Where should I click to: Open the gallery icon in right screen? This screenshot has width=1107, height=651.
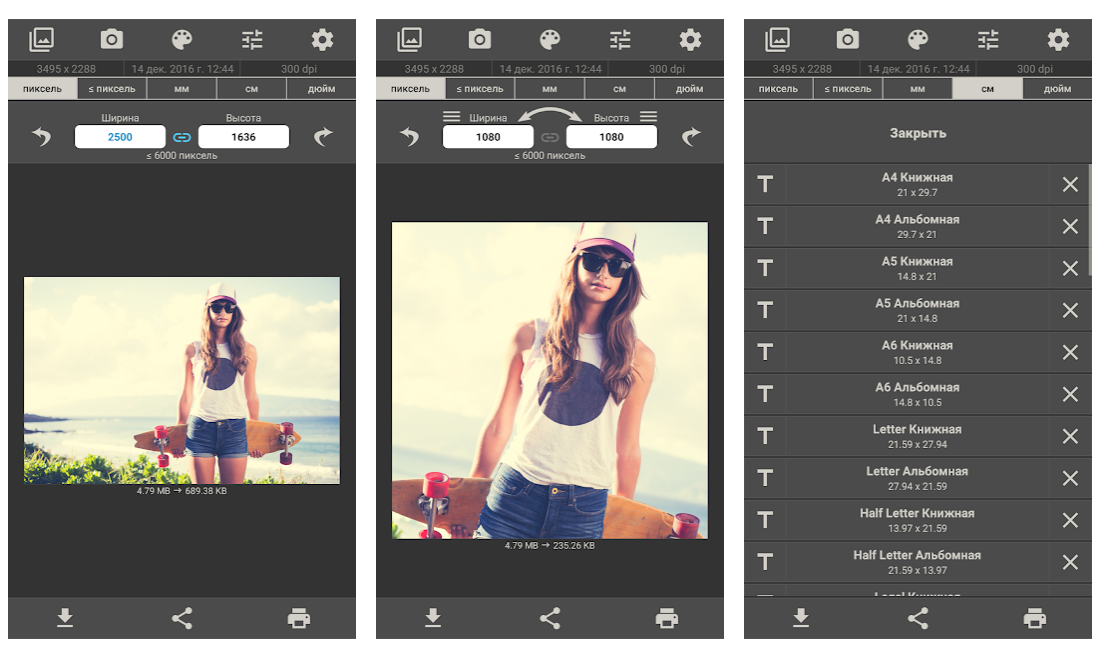click(777, 40)
